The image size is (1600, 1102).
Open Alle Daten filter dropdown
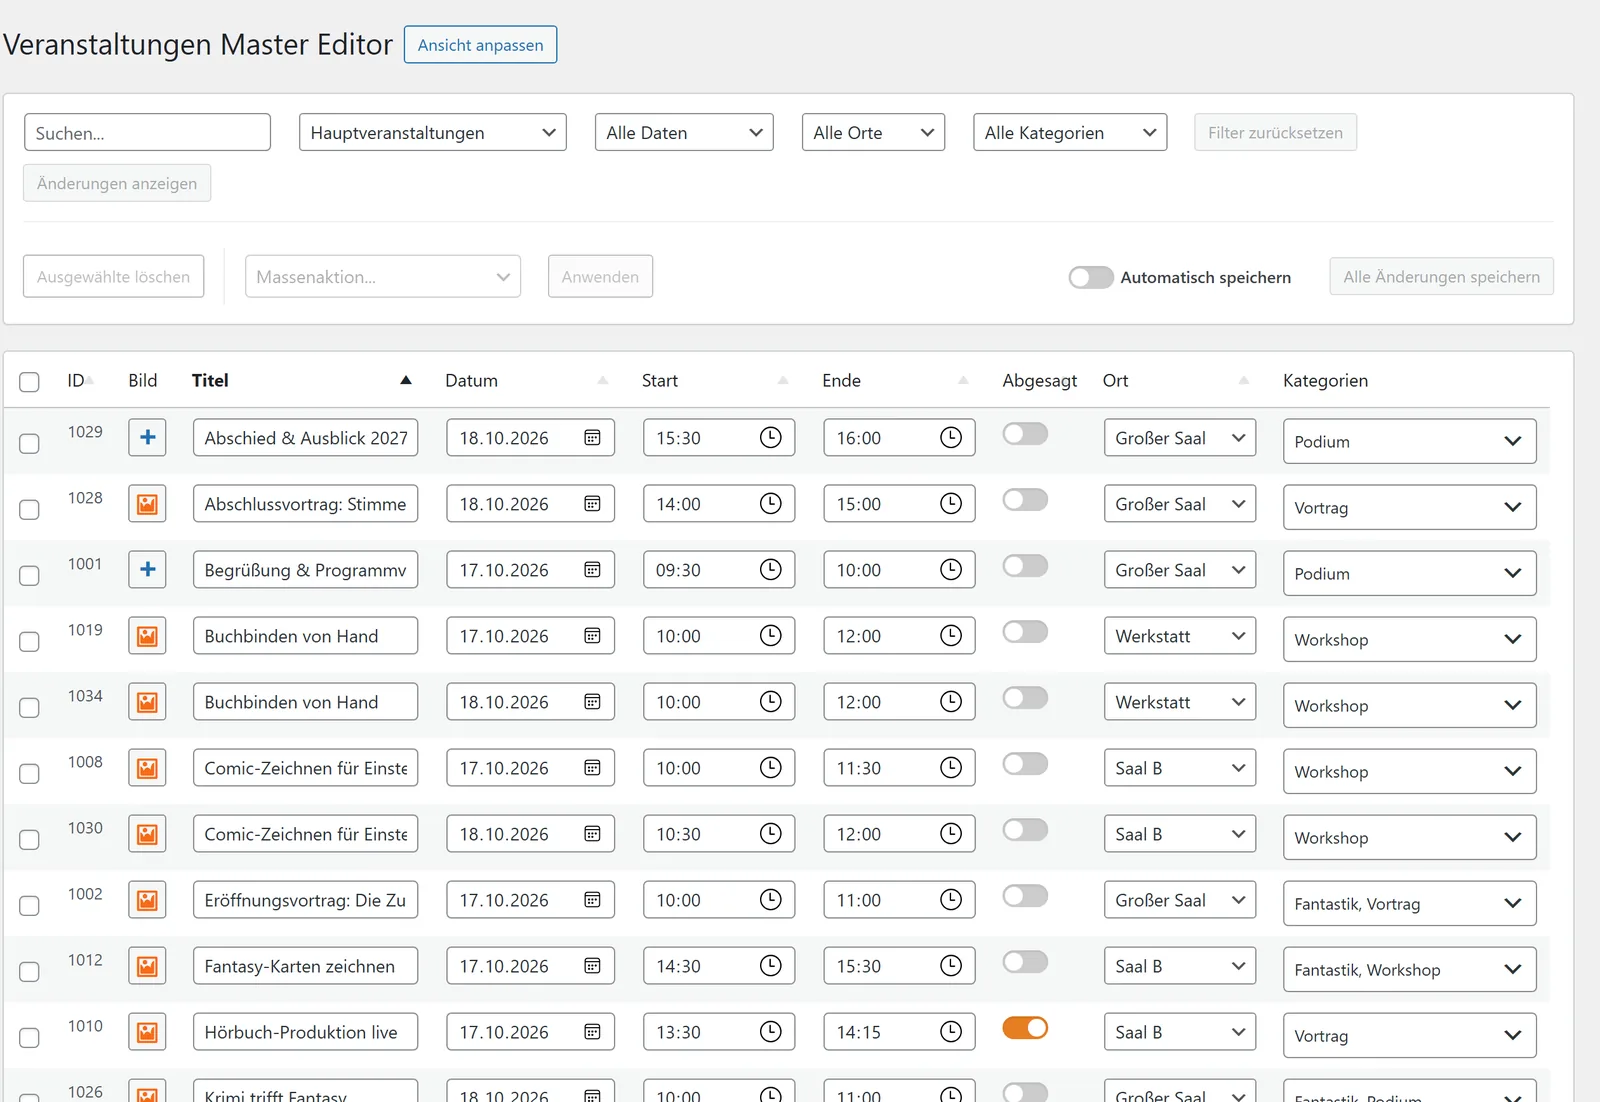coord(684,132)
